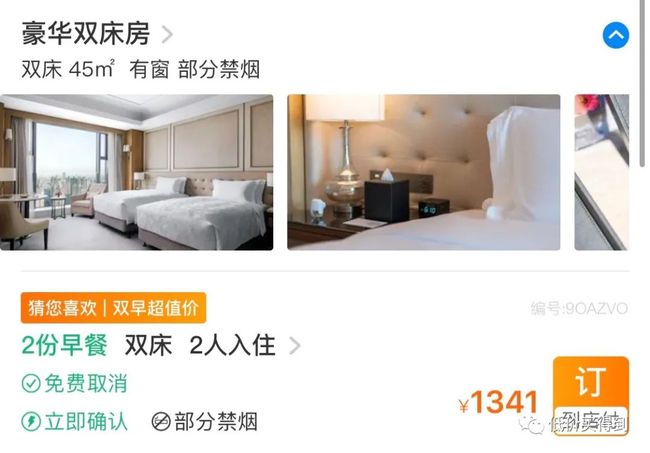Screen dimensions: 650x453
Task: Click the chevron next to 豪华双床房
Action: tap(167, 34)
